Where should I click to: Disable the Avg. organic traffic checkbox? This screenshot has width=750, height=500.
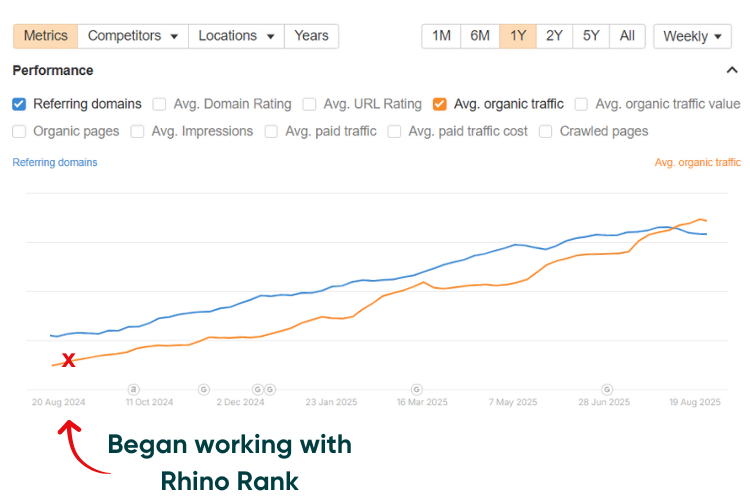[440, 104]
